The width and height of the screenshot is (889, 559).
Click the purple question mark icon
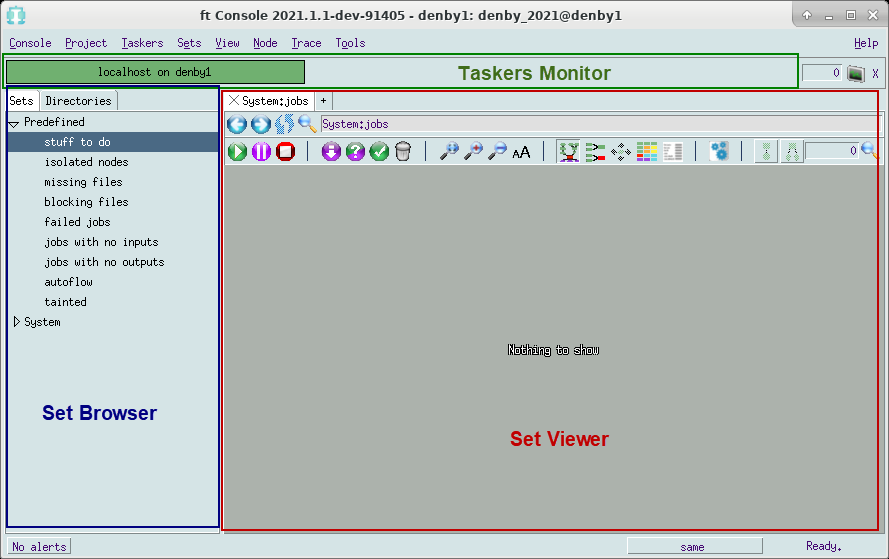[356, 151]
